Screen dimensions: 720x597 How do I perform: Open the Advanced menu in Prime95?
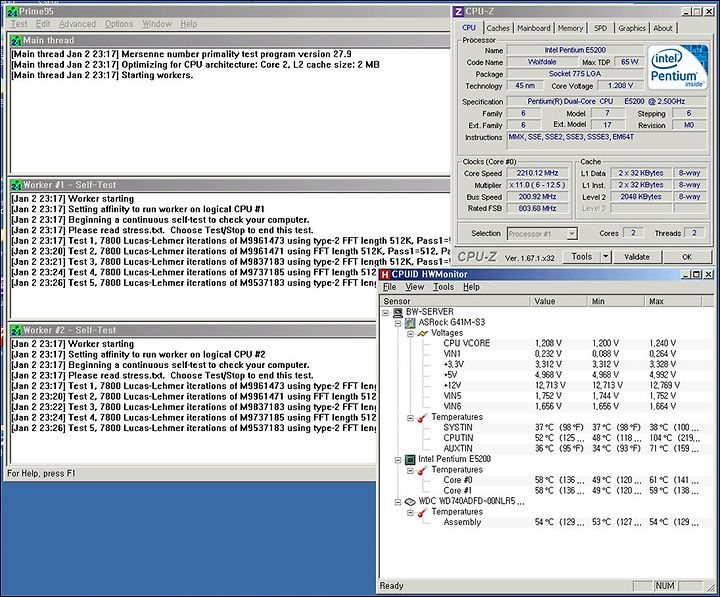click(77, 24)
